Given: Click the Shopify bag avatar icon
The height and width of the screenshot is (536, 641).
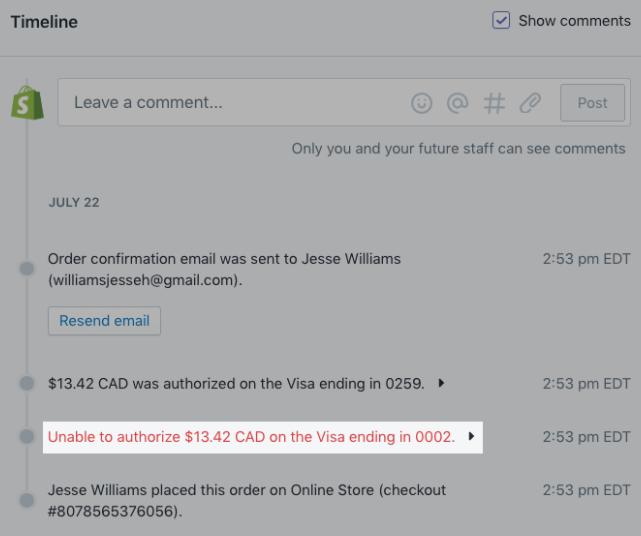Looking at the screenshot, I should 27,103.
